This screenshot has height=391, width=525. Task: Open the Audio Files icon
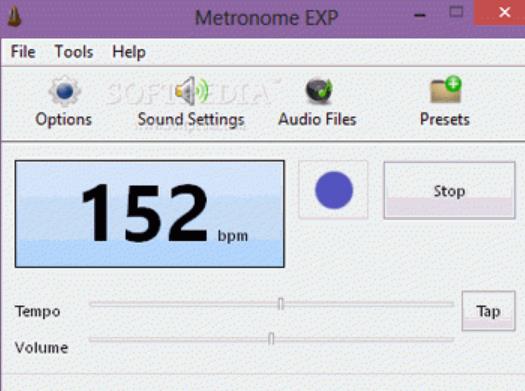coord(319,91)
